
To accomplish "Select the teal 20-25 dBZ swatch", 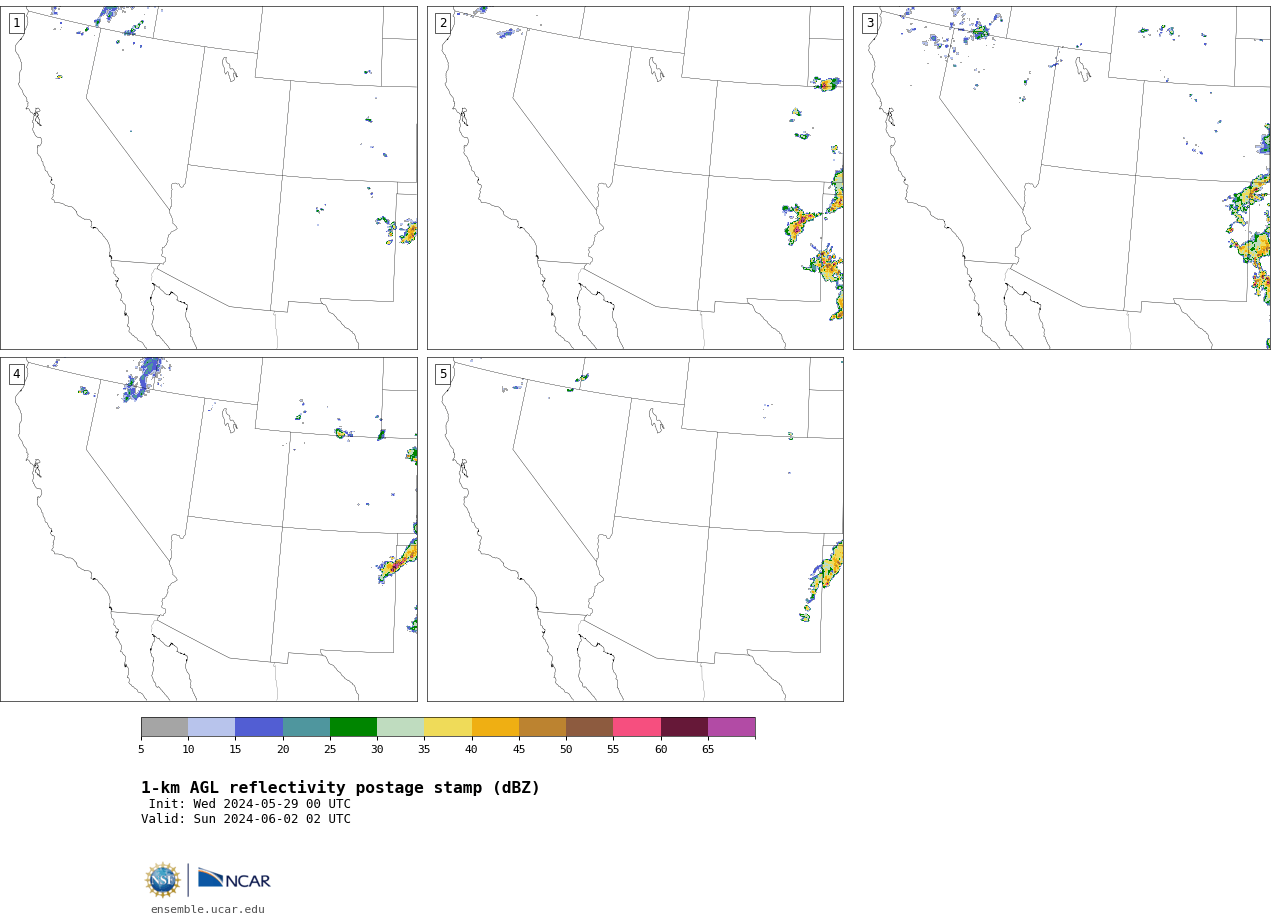I will (x=306, y=727).
